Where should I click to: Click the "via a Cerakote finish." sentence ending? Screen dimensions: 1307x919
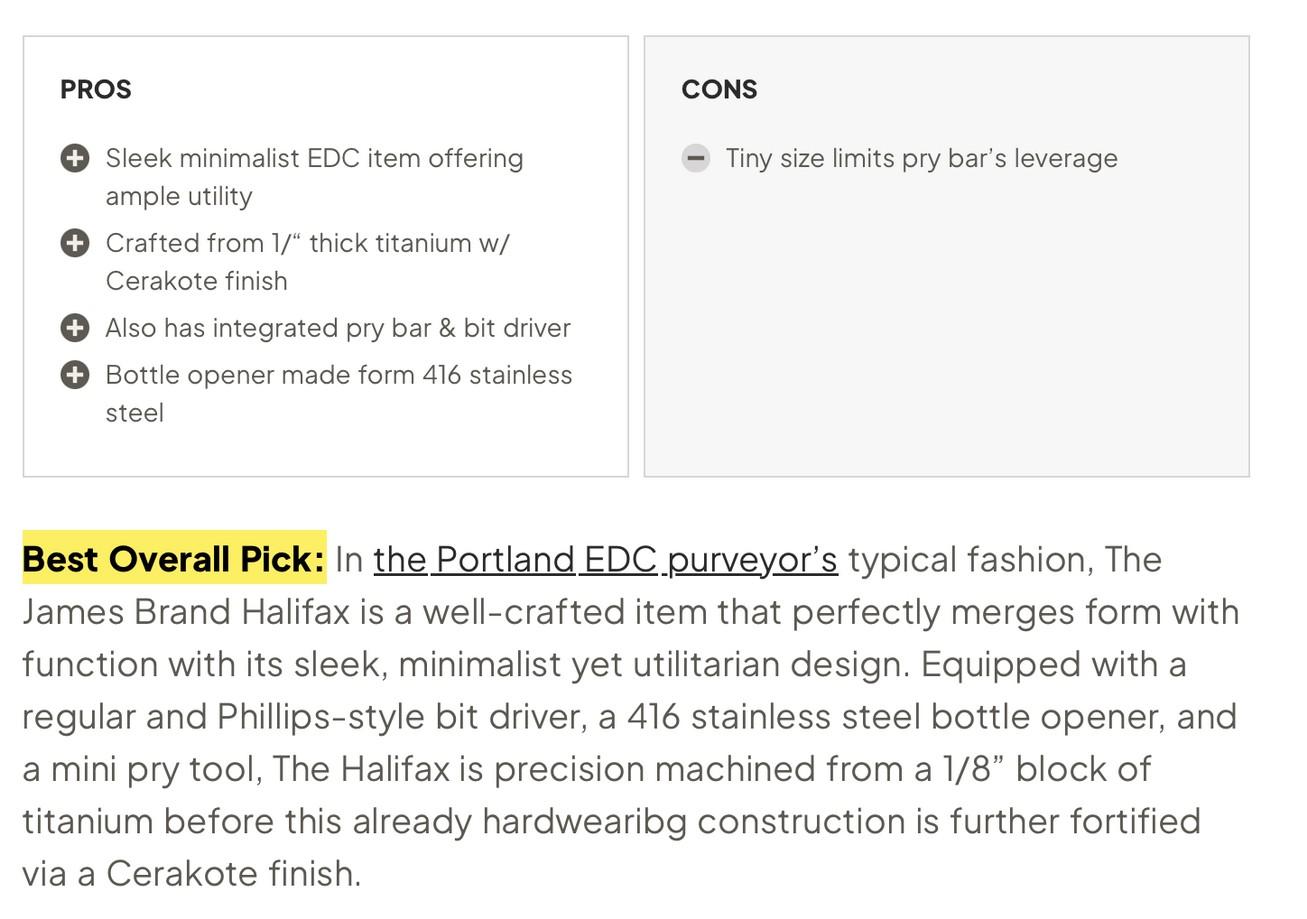click(191, 873)
